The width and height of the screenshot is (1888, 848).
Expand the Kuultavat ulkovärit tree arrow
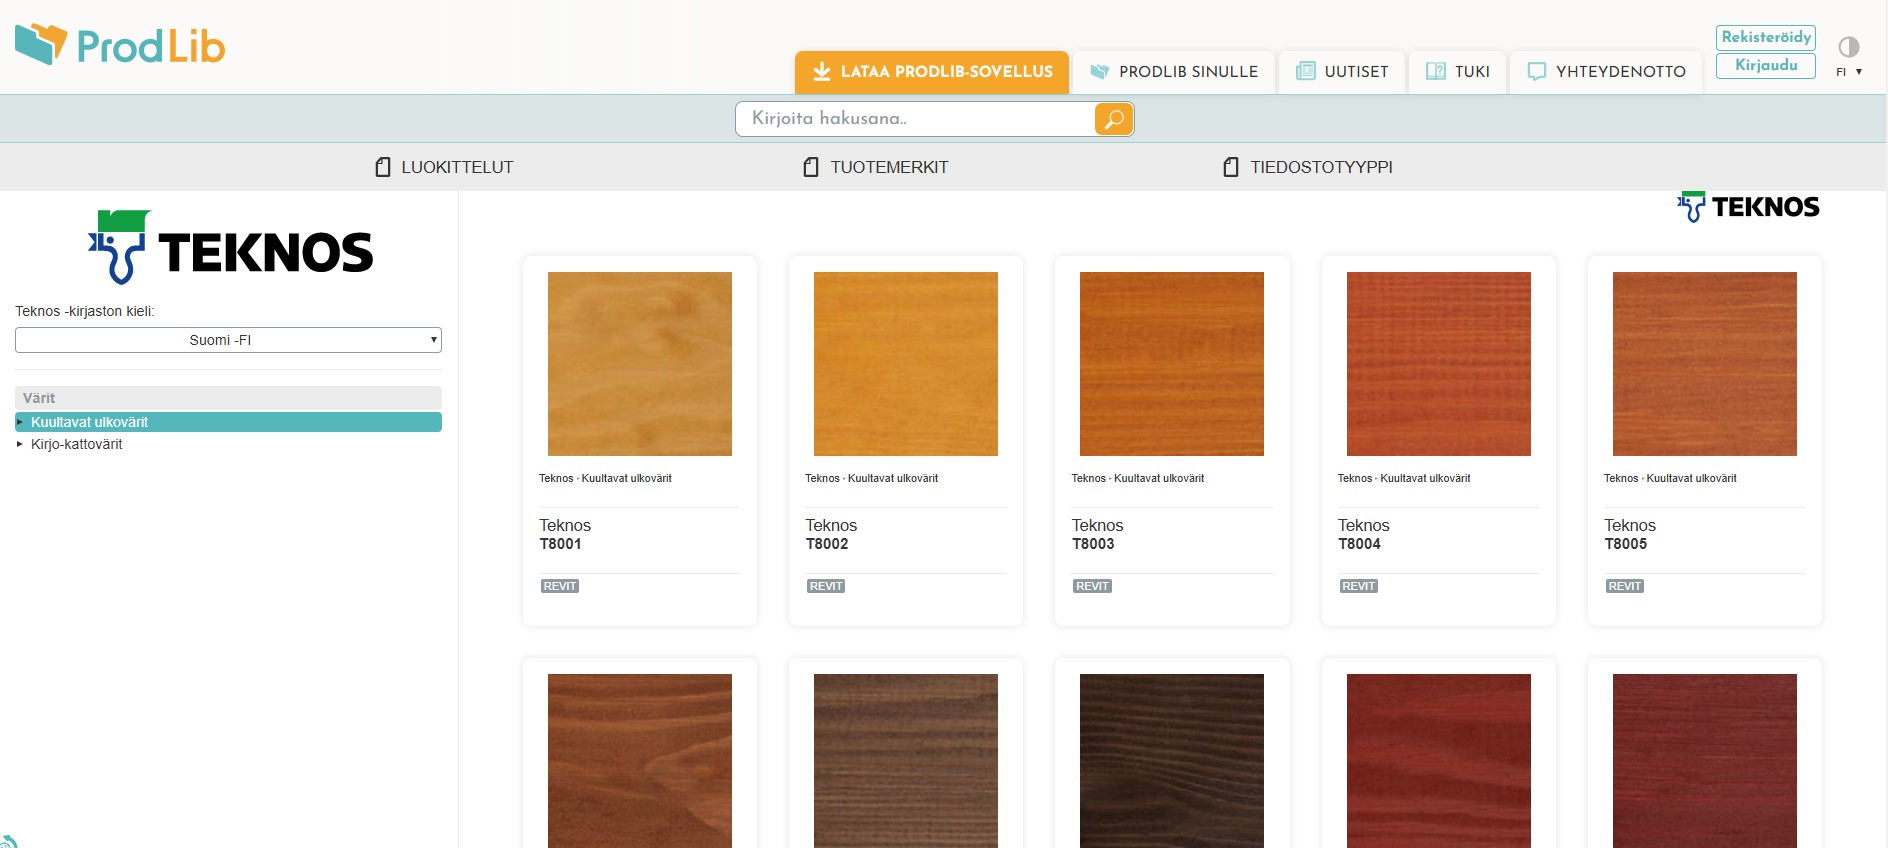click(x=20, y=422)
